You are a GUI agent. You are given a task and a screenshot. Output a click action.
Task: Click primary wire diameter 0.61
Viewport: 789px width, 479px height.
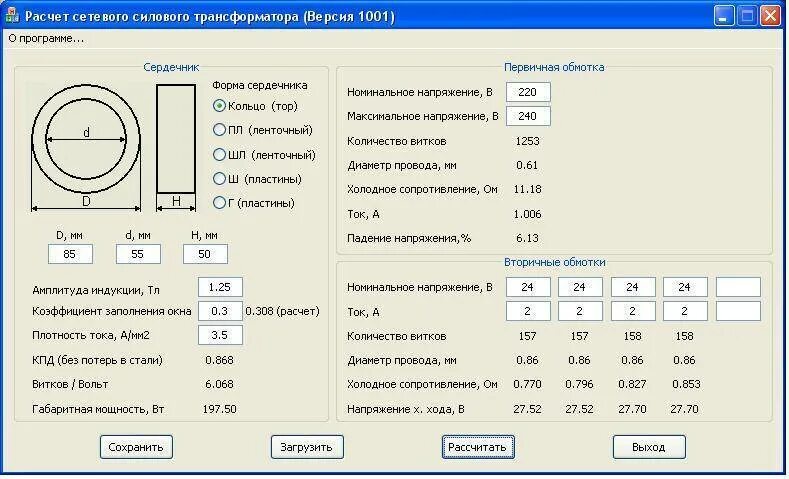click(527, 165)
